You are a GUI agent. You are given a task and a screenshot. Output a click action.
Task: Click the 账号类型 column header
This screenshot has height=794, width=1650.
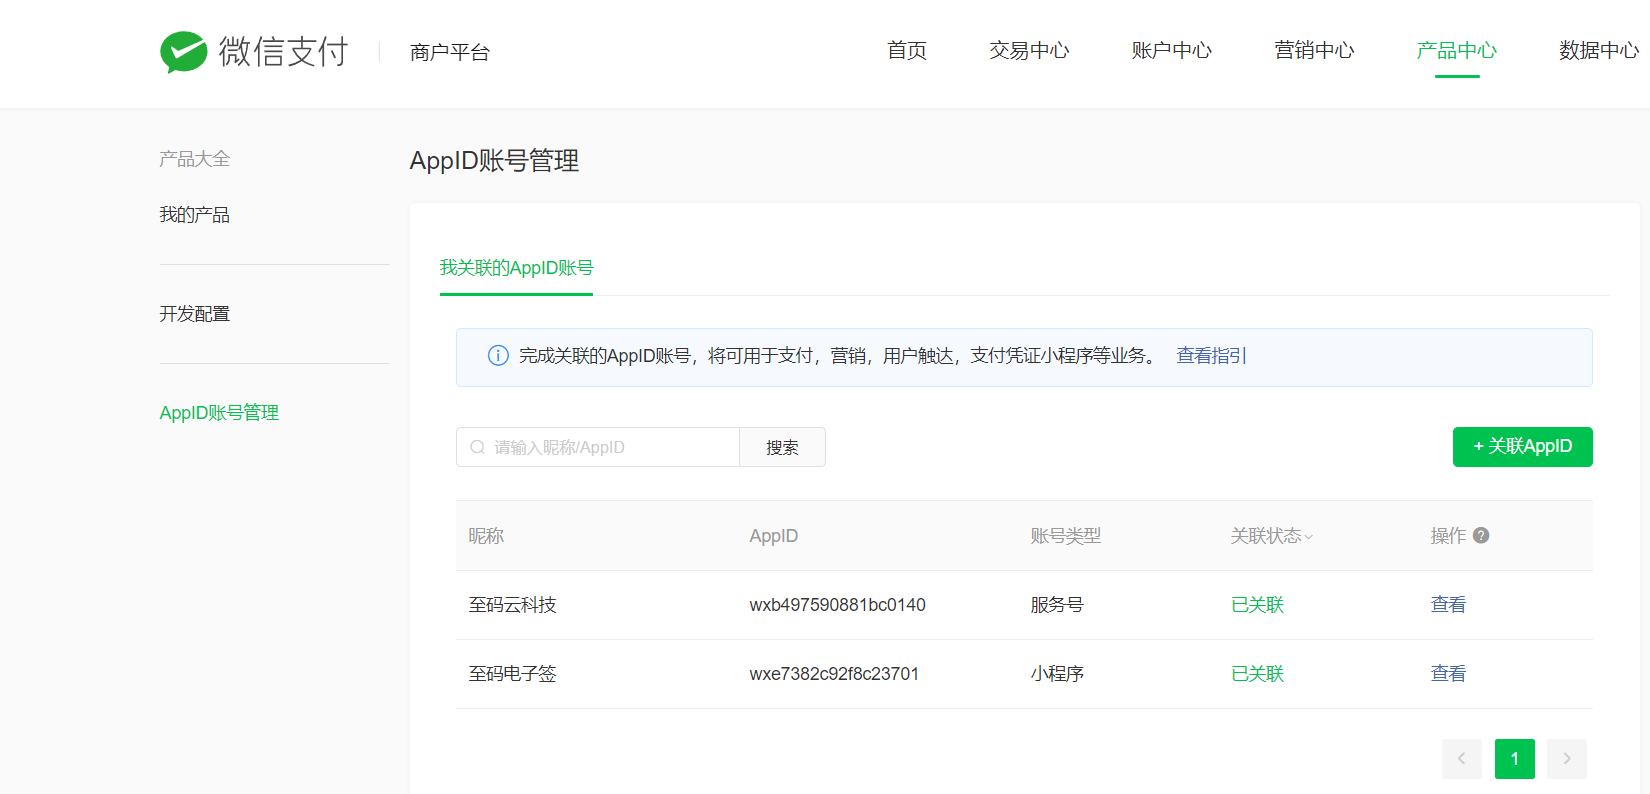pos(1066,536)
